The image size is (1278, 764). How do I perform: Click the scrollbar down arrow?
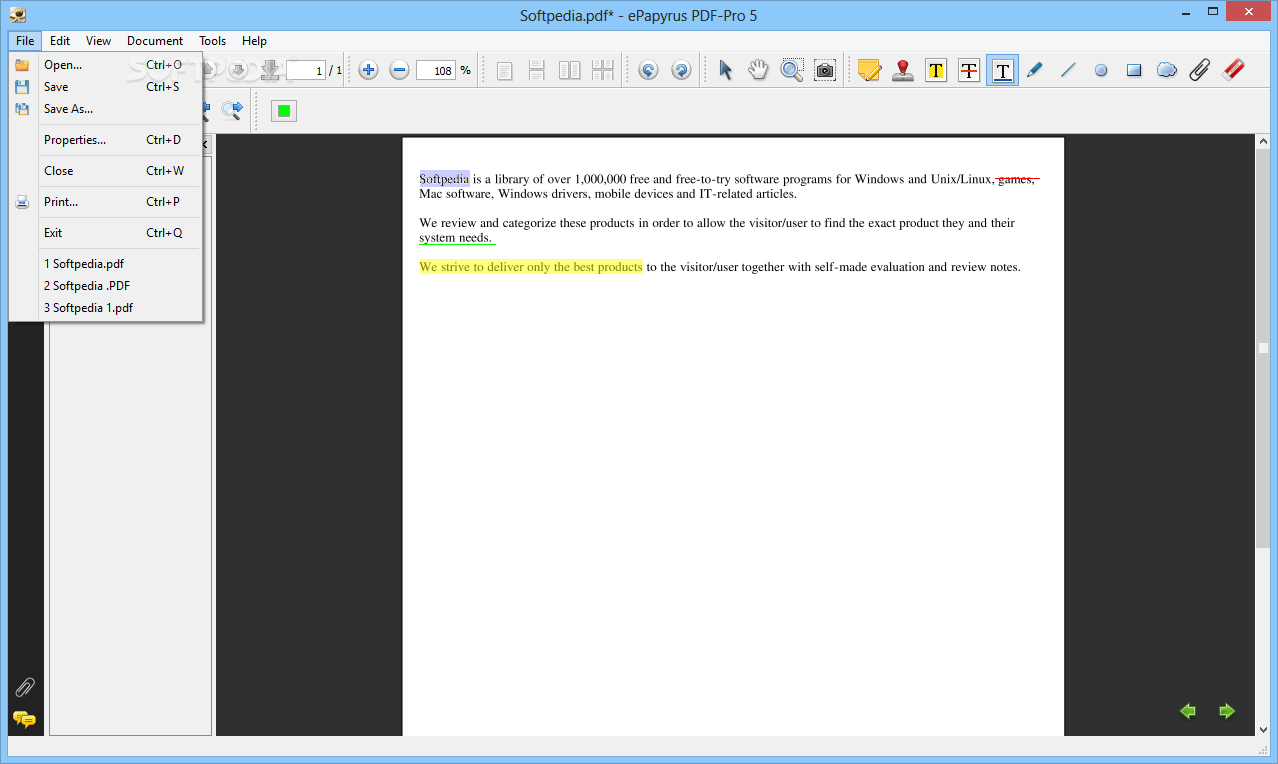pyautogui.click(x=1263, y=730)
